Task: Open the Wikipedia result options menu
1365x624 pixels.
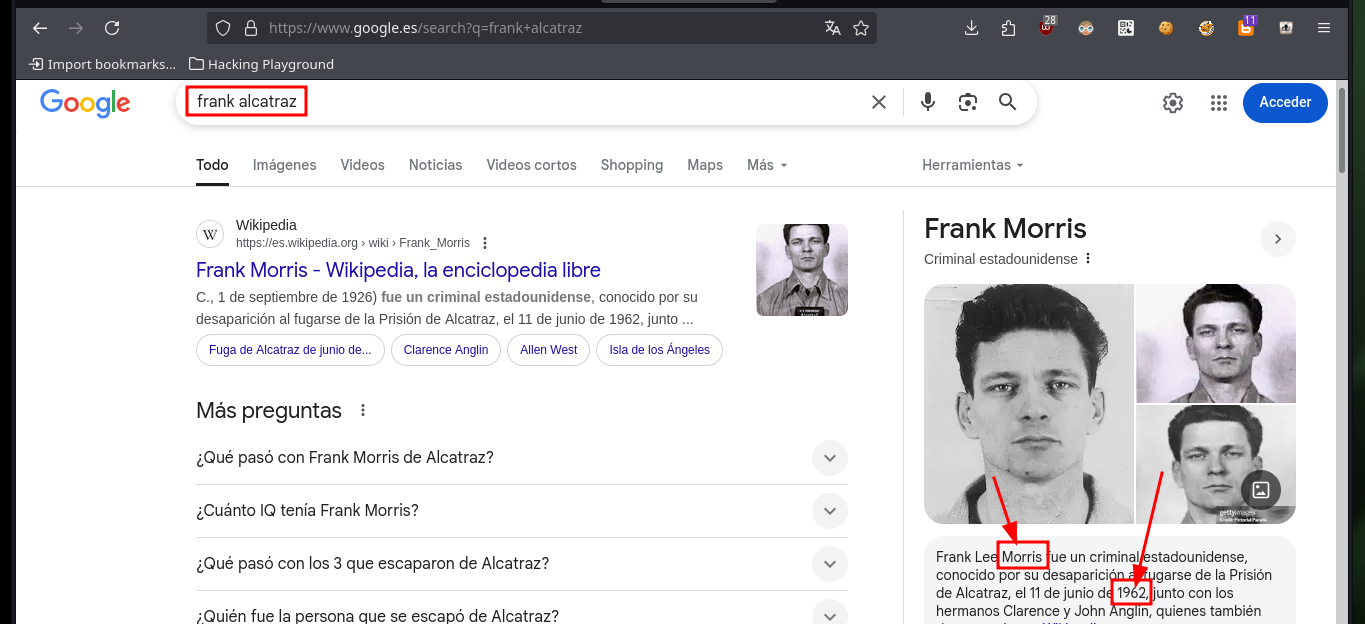Action: click(485, 243)
